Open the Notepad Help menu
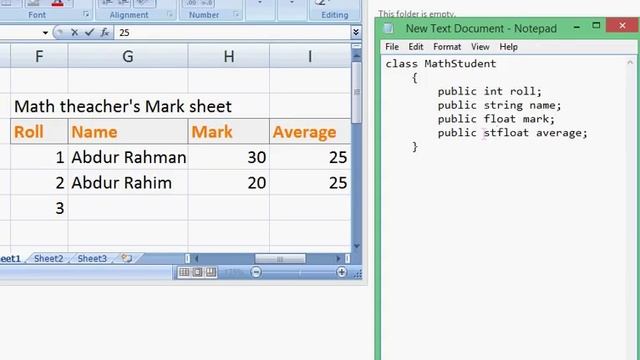 [508, 47]
